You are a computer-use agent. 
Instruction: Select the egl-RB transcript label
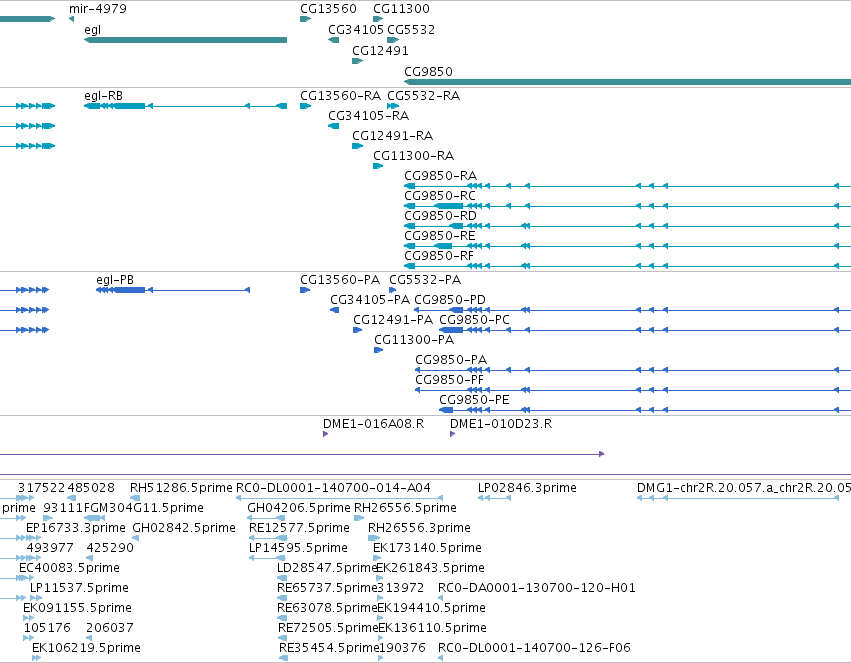pyautogui.click(x=104, y=96)
